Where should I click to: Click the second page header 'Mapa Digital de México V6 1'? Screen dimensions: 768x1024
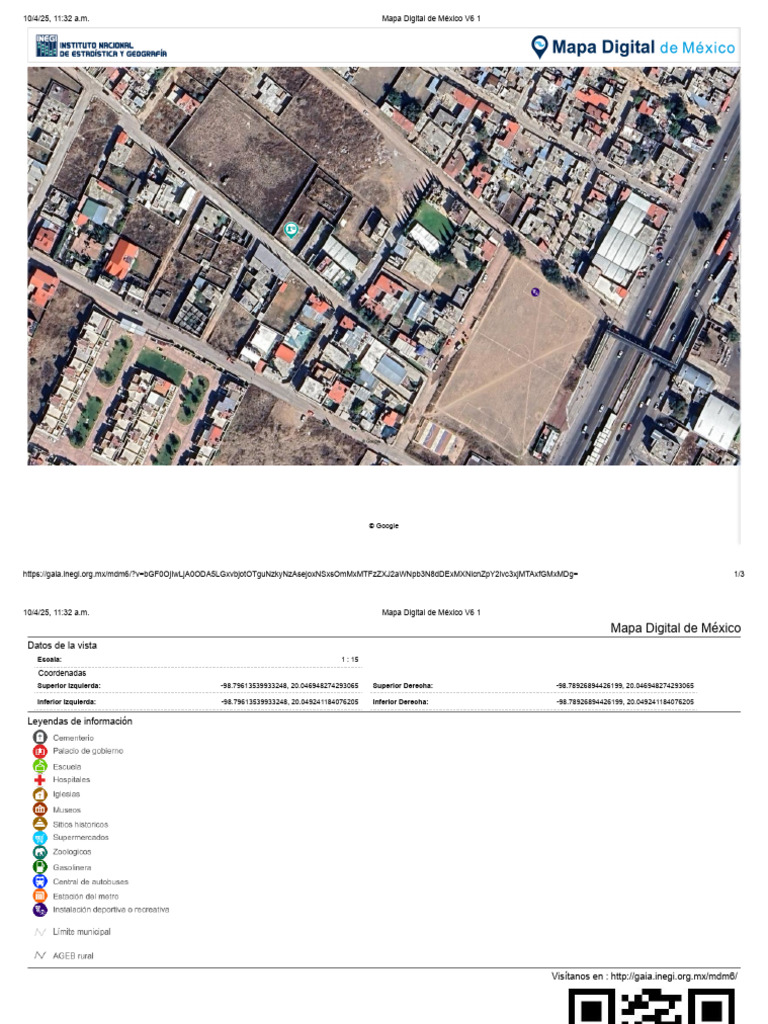point(431,613)
